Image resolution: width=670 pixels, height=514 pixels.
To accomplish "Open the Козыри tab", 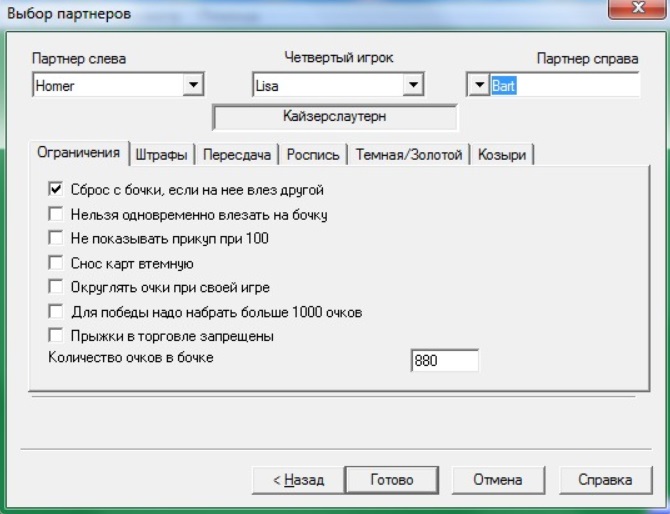I will tap(502, 155).
